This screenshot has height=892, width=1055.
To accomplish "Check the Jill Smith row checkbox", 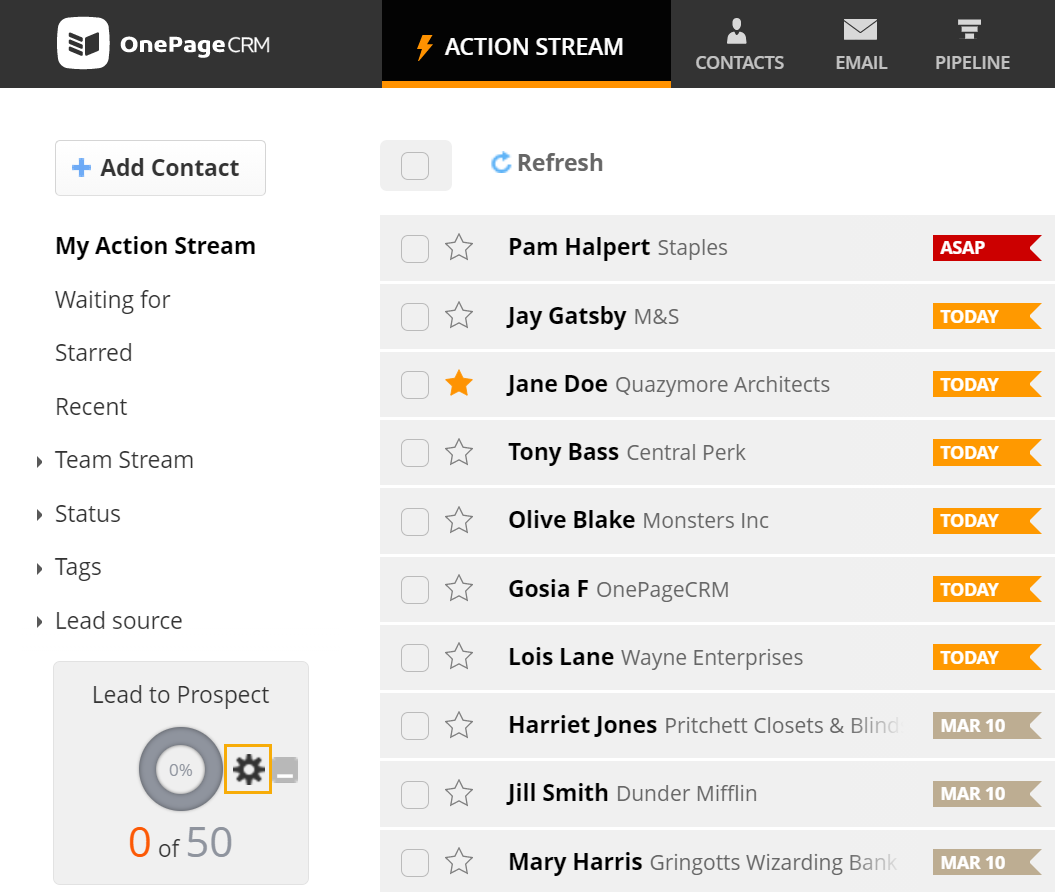I will (415, 794).
